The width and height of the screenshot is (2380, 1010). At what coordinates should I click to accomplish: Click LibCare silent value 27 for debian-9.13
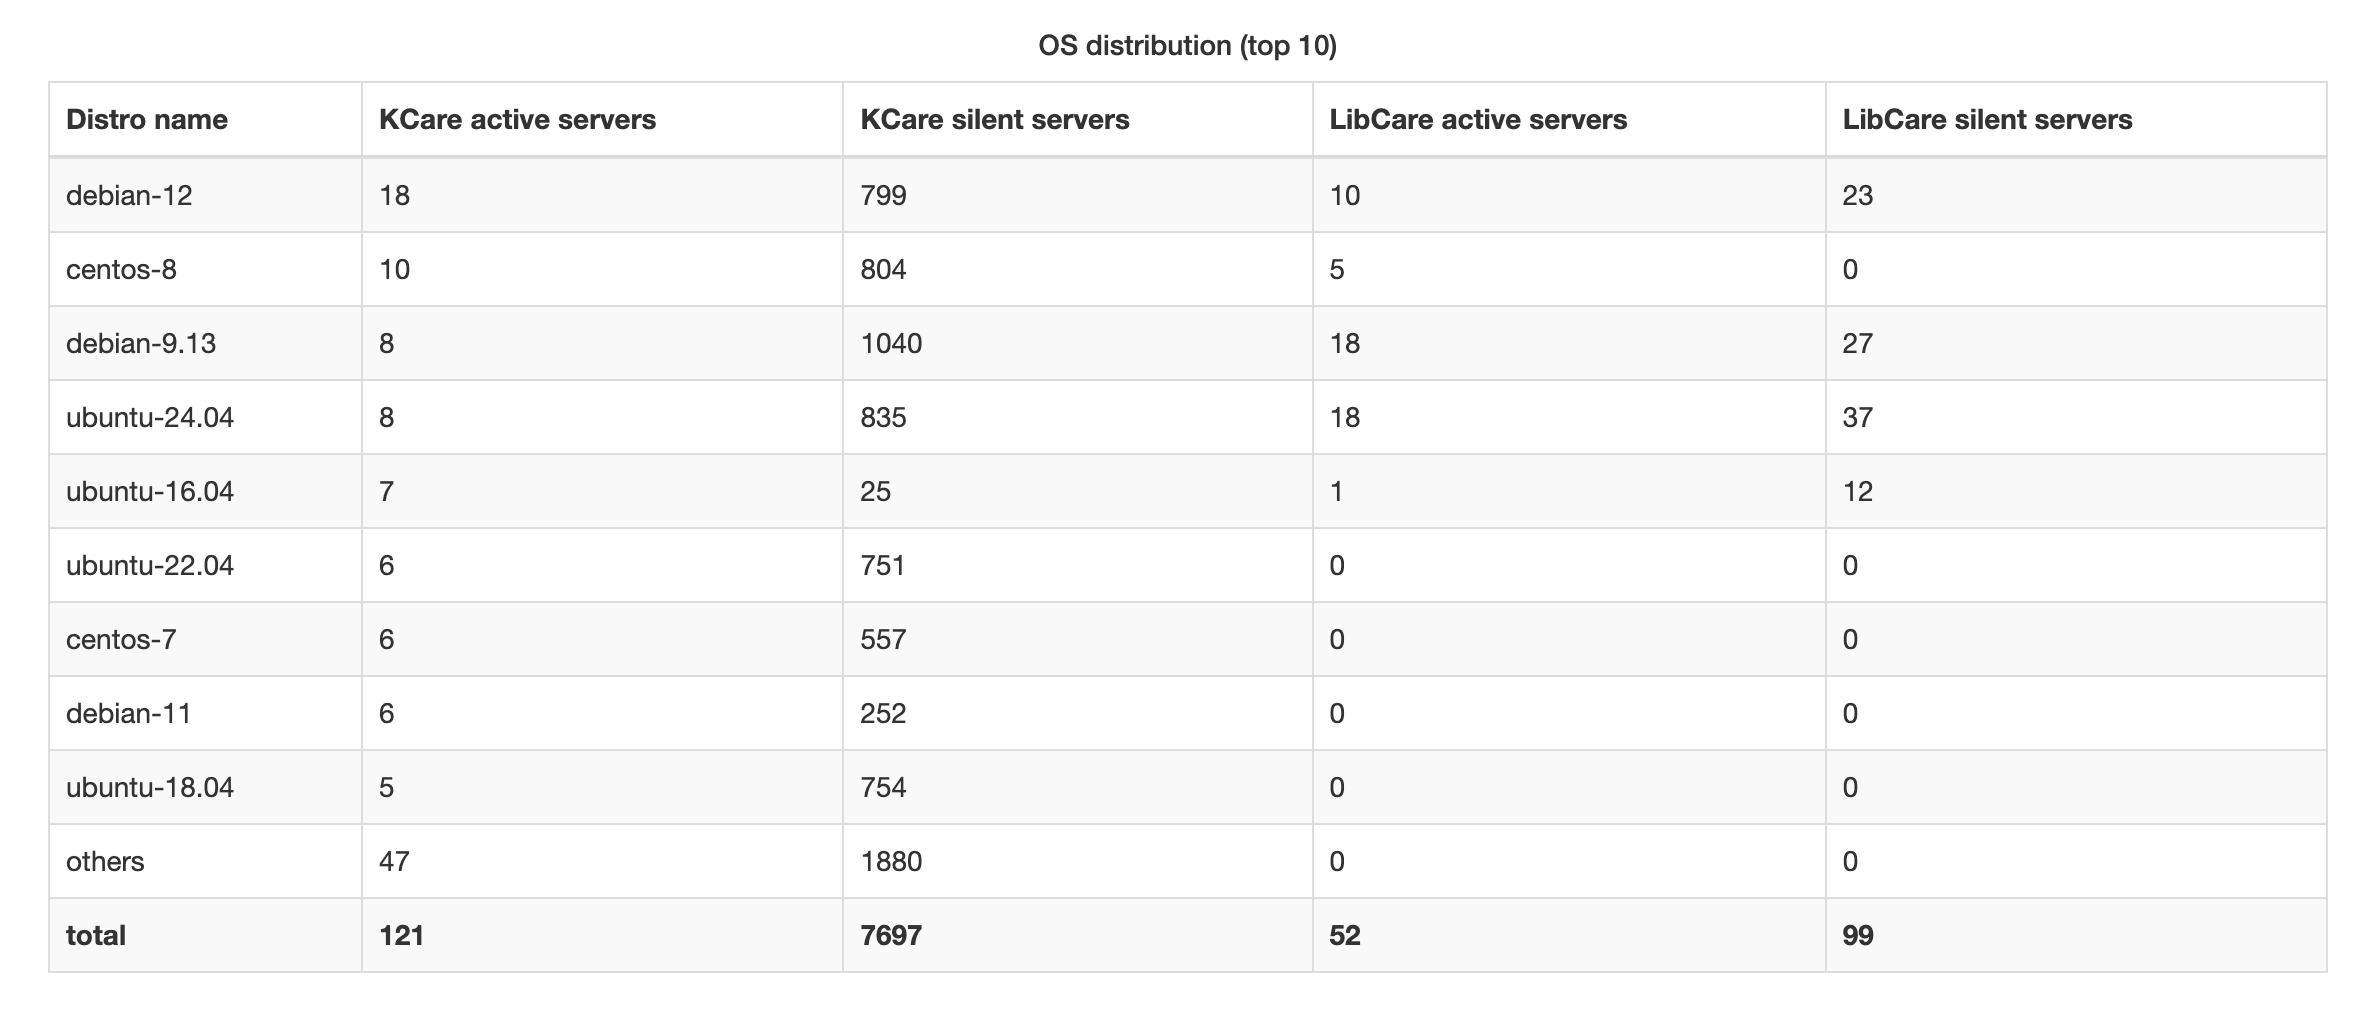(1858, 343)
